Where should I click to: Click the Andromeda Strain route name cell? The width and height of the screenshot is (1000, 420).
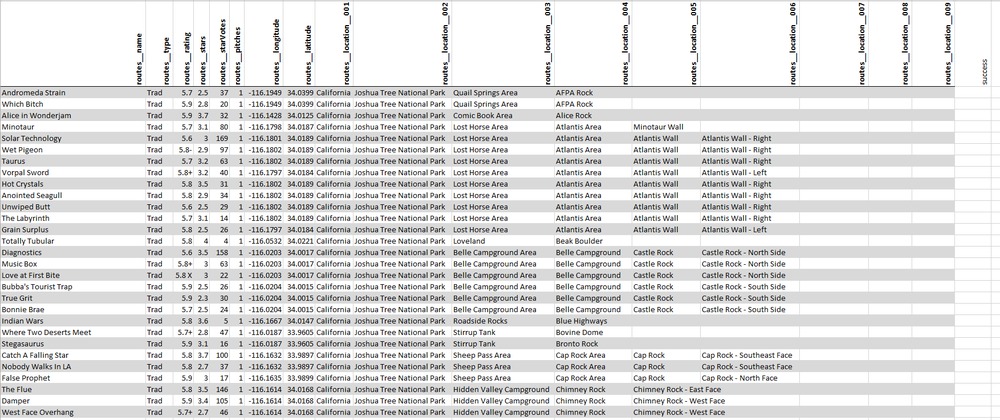tap(73, 93)
